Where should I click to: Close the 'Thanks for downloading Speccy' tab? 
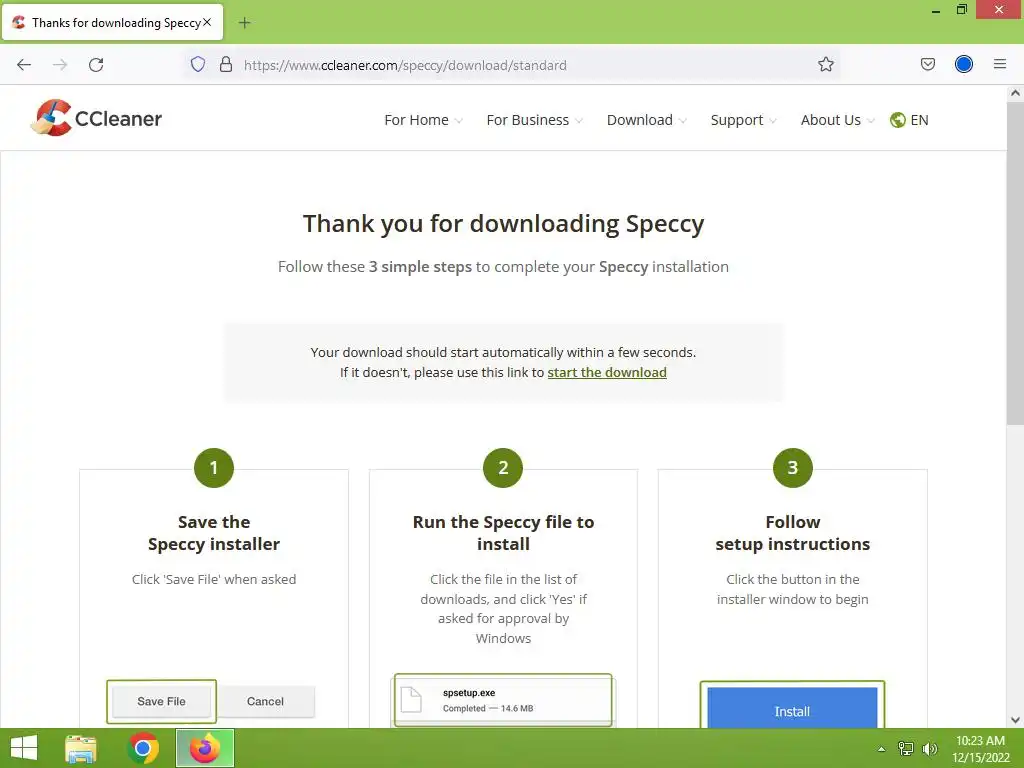207,22
